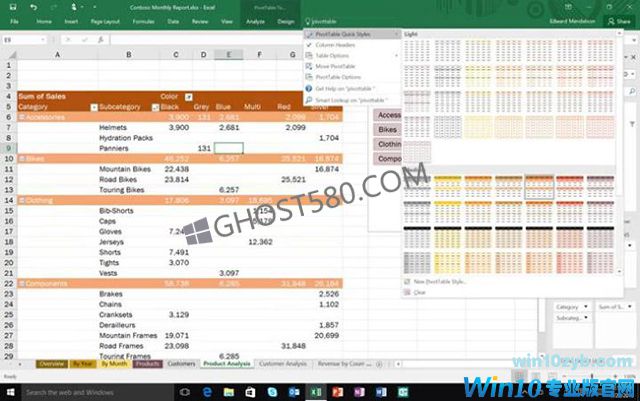Click the formula bar confirm checkmark icon

84,40
